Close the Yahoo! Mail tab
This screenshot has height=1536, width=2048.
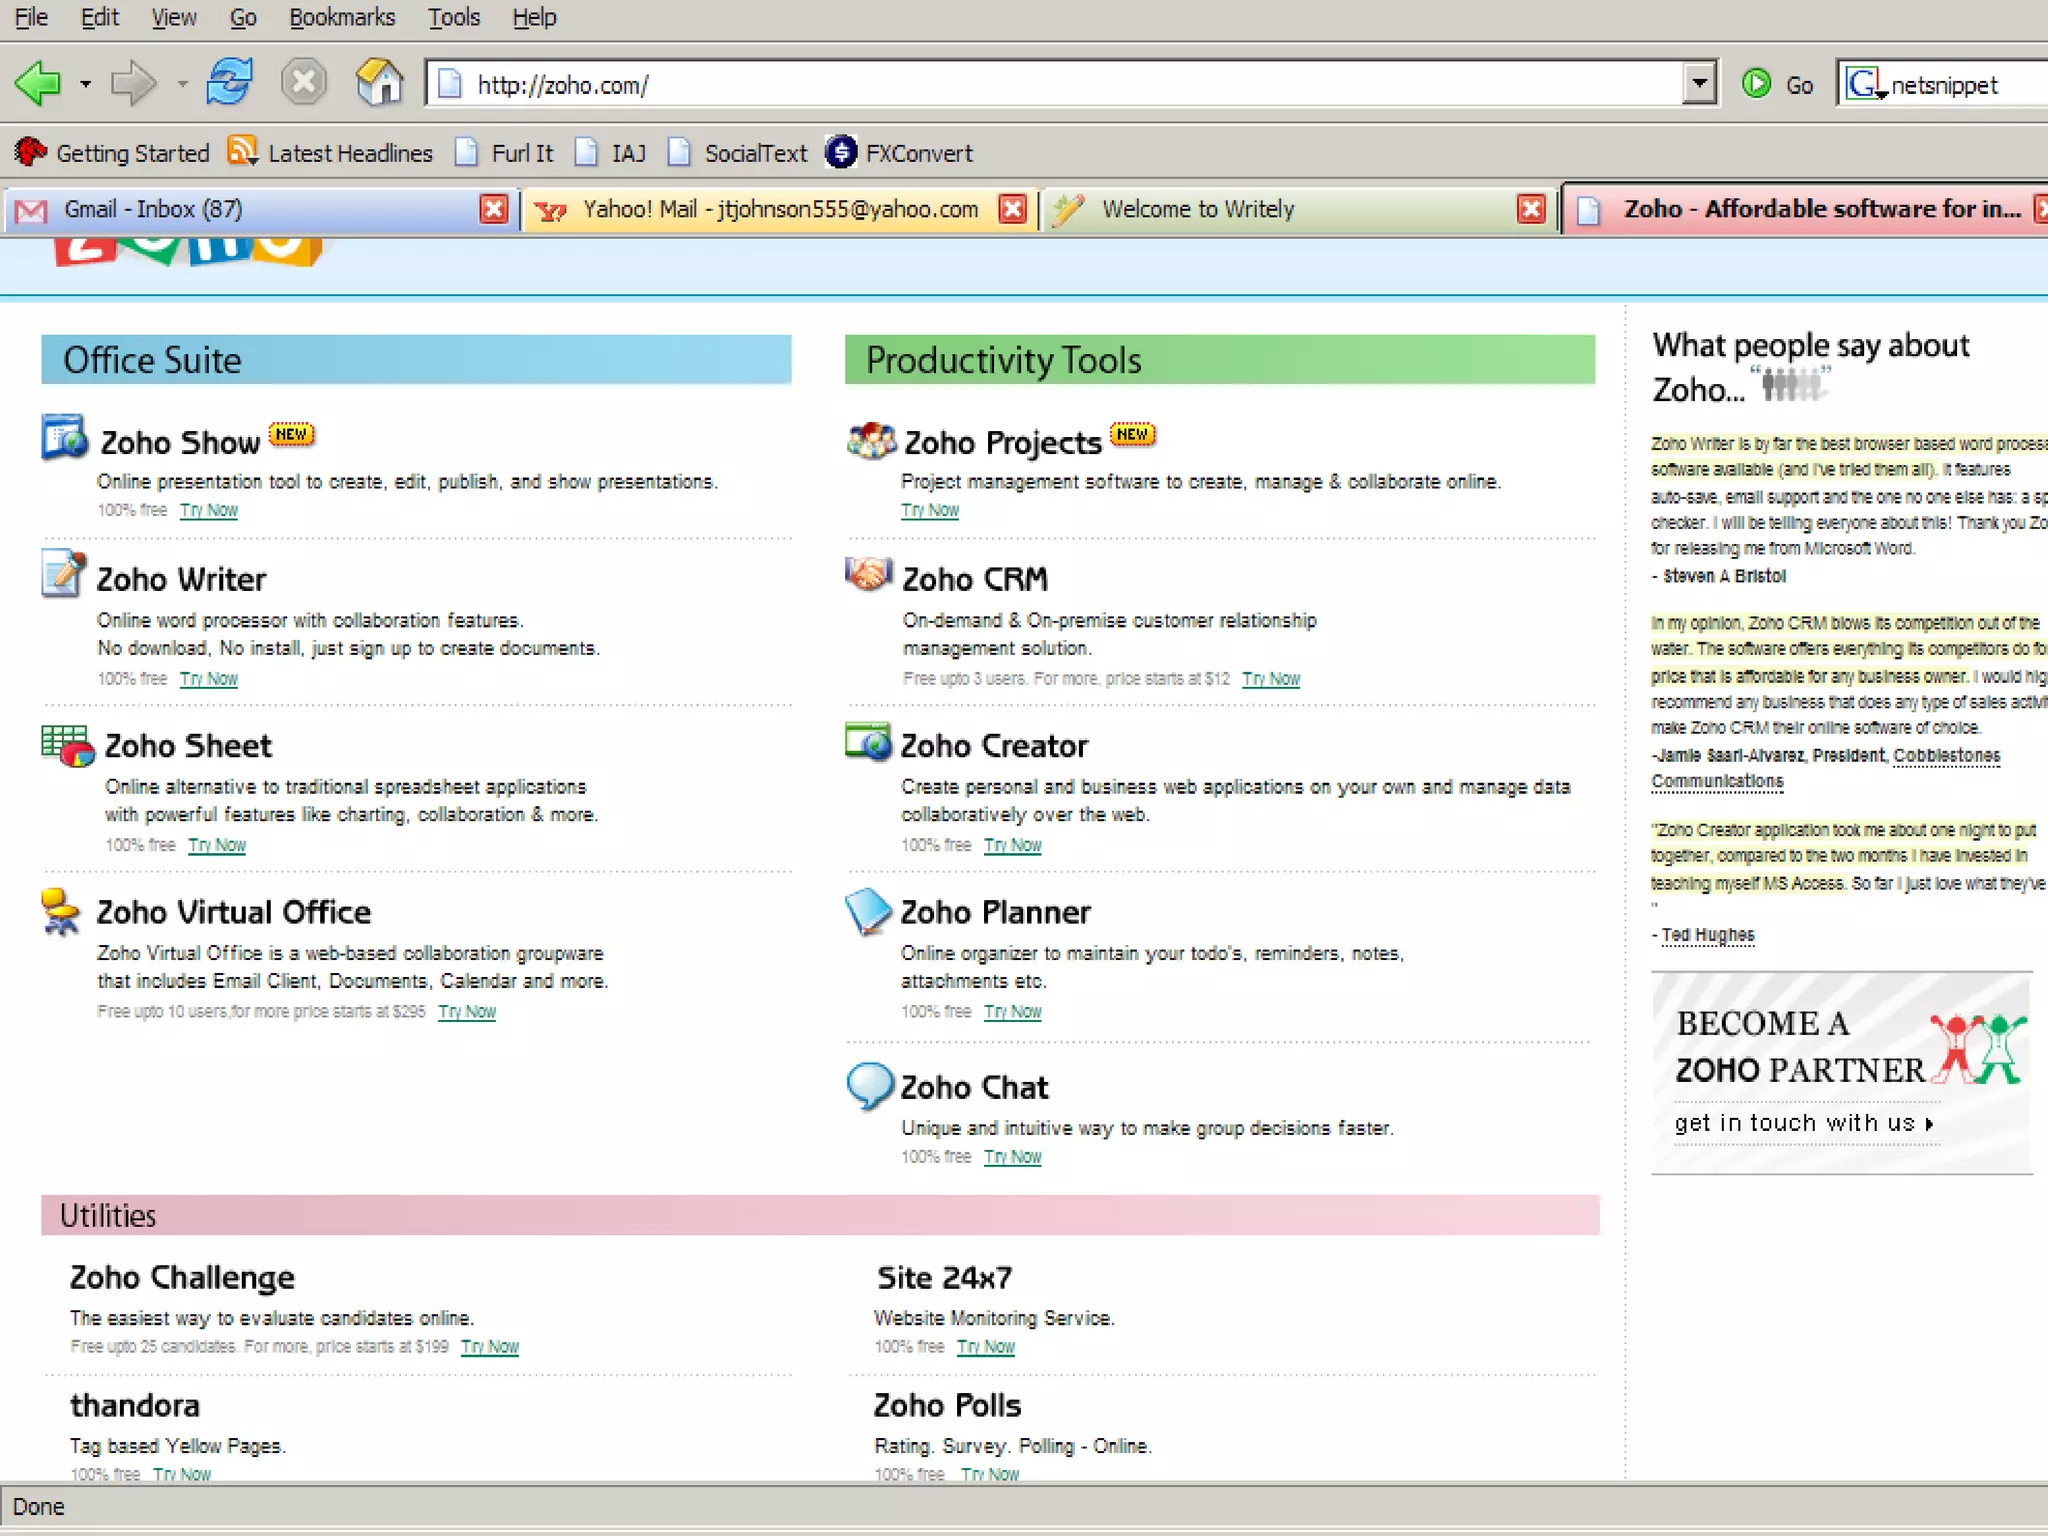point(1012,209)
